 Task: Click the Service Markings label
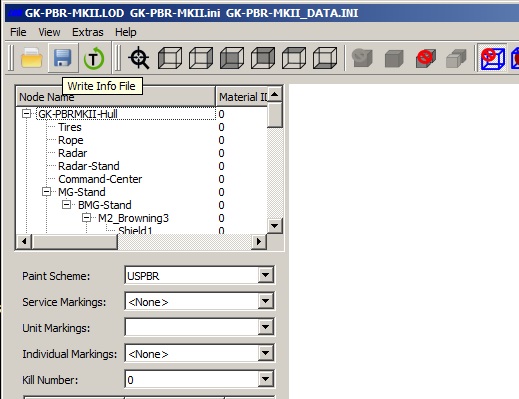click(x=64, y=302)
